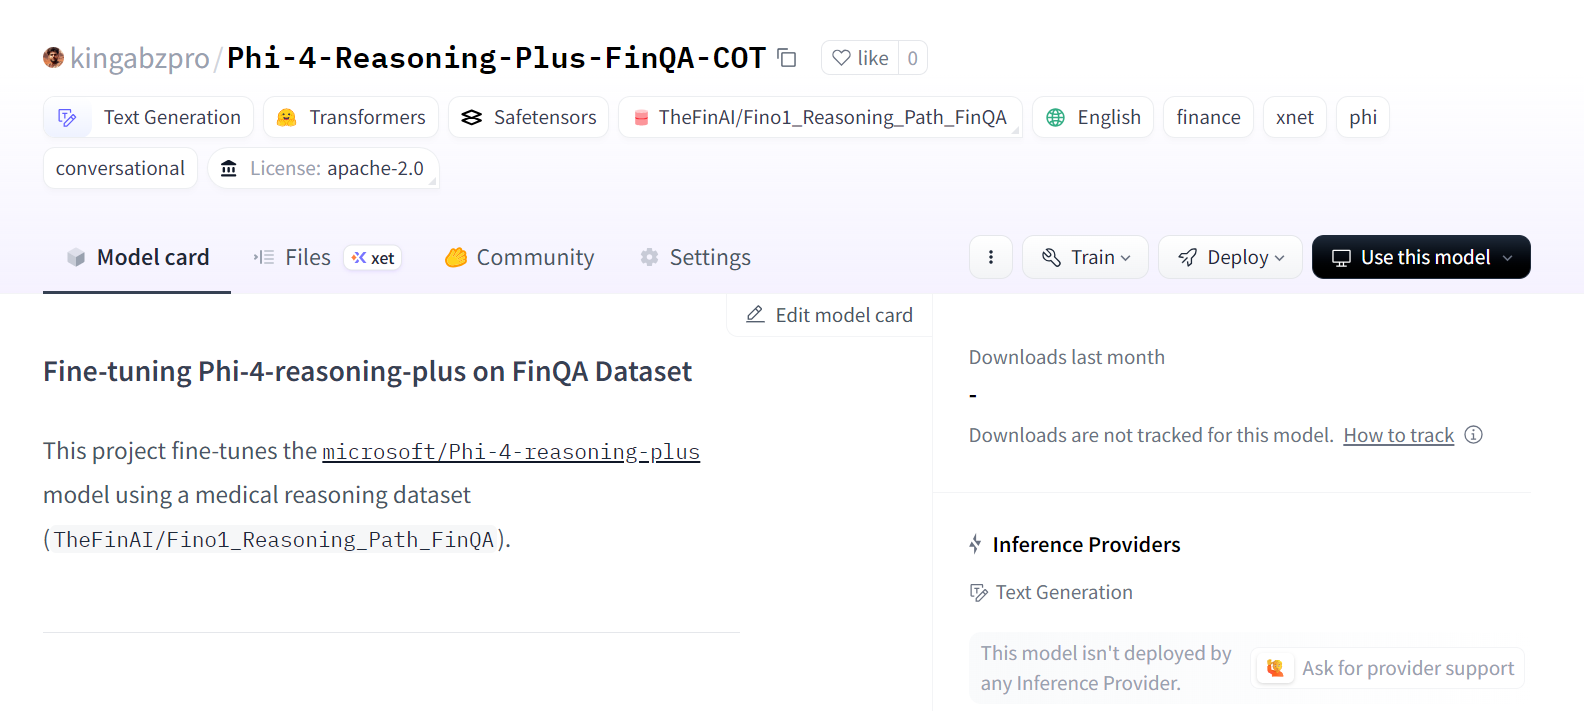The width and height of the screenshot is (1584, 711).
Task: Select the License apache-2.0 tag
Action: pyautogui.click(x=323, y=168)
